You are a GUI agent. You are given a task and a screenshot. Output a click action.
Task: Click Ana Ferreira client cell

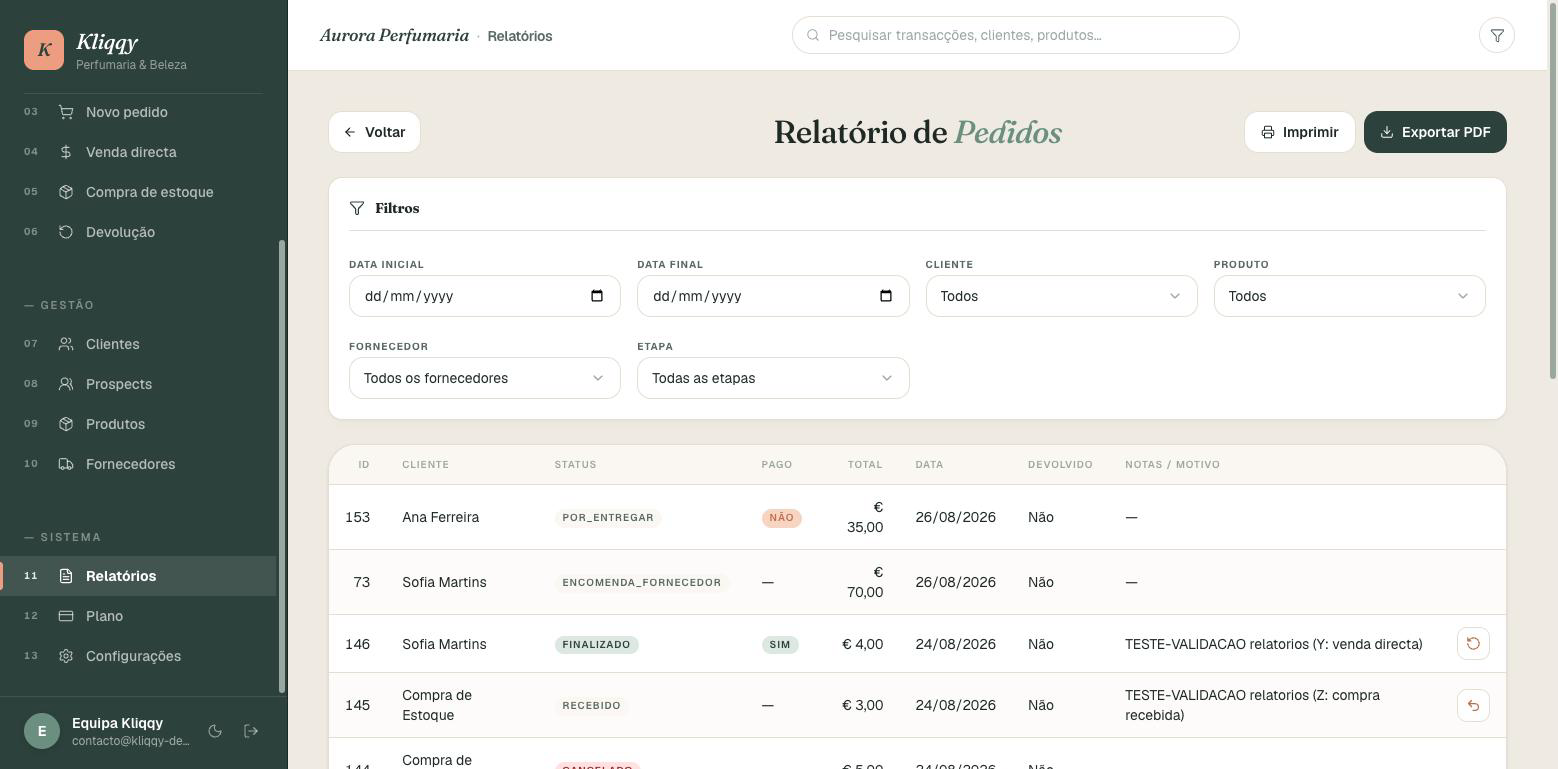tap(440, 517)
